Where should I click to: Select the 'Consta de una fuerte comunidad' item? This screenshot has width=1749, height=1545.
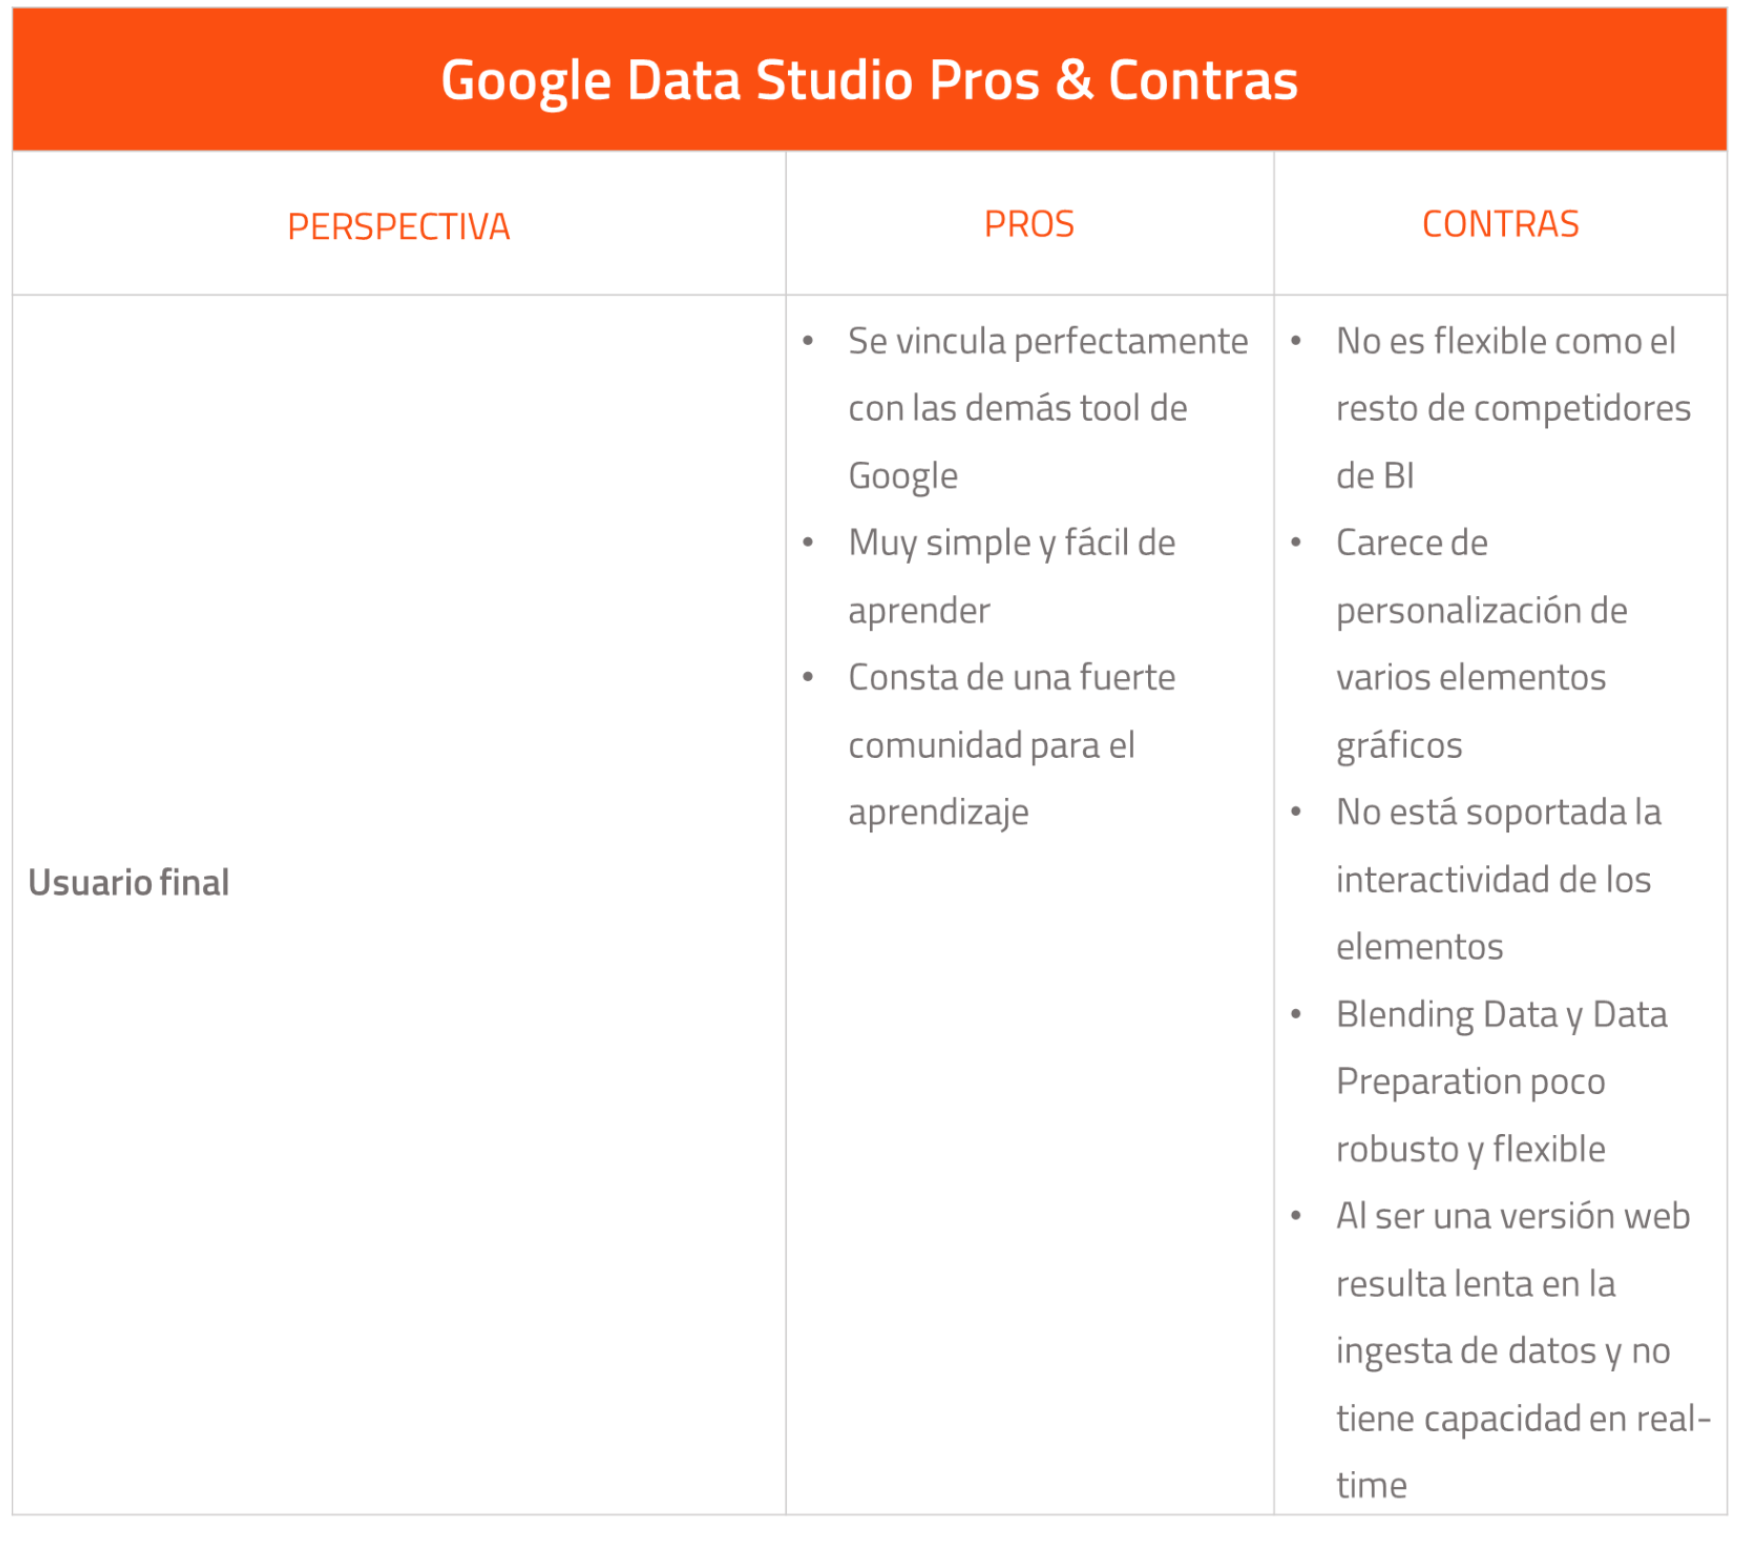1011,678
